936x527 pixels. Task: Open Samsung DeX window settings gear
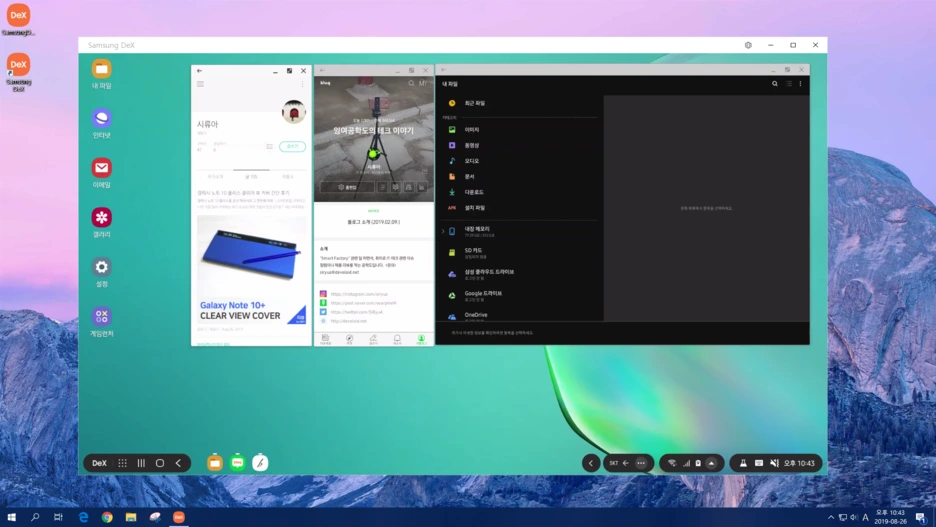point(748,45)
